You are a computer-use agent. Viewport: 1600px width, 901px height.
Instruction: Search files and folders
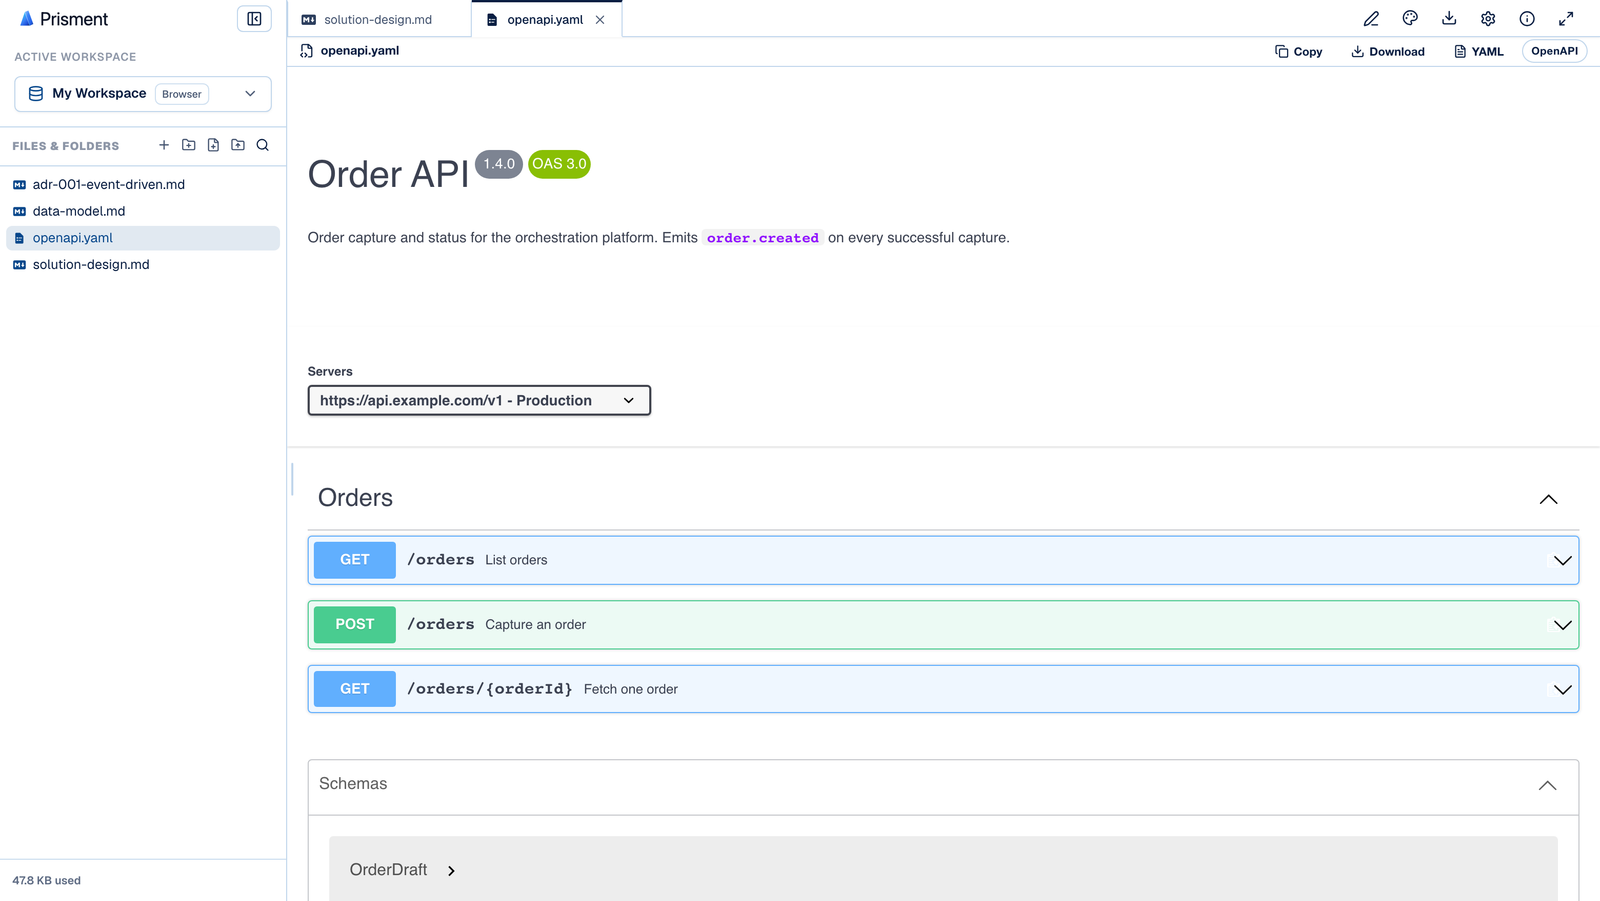pos(263,145)
